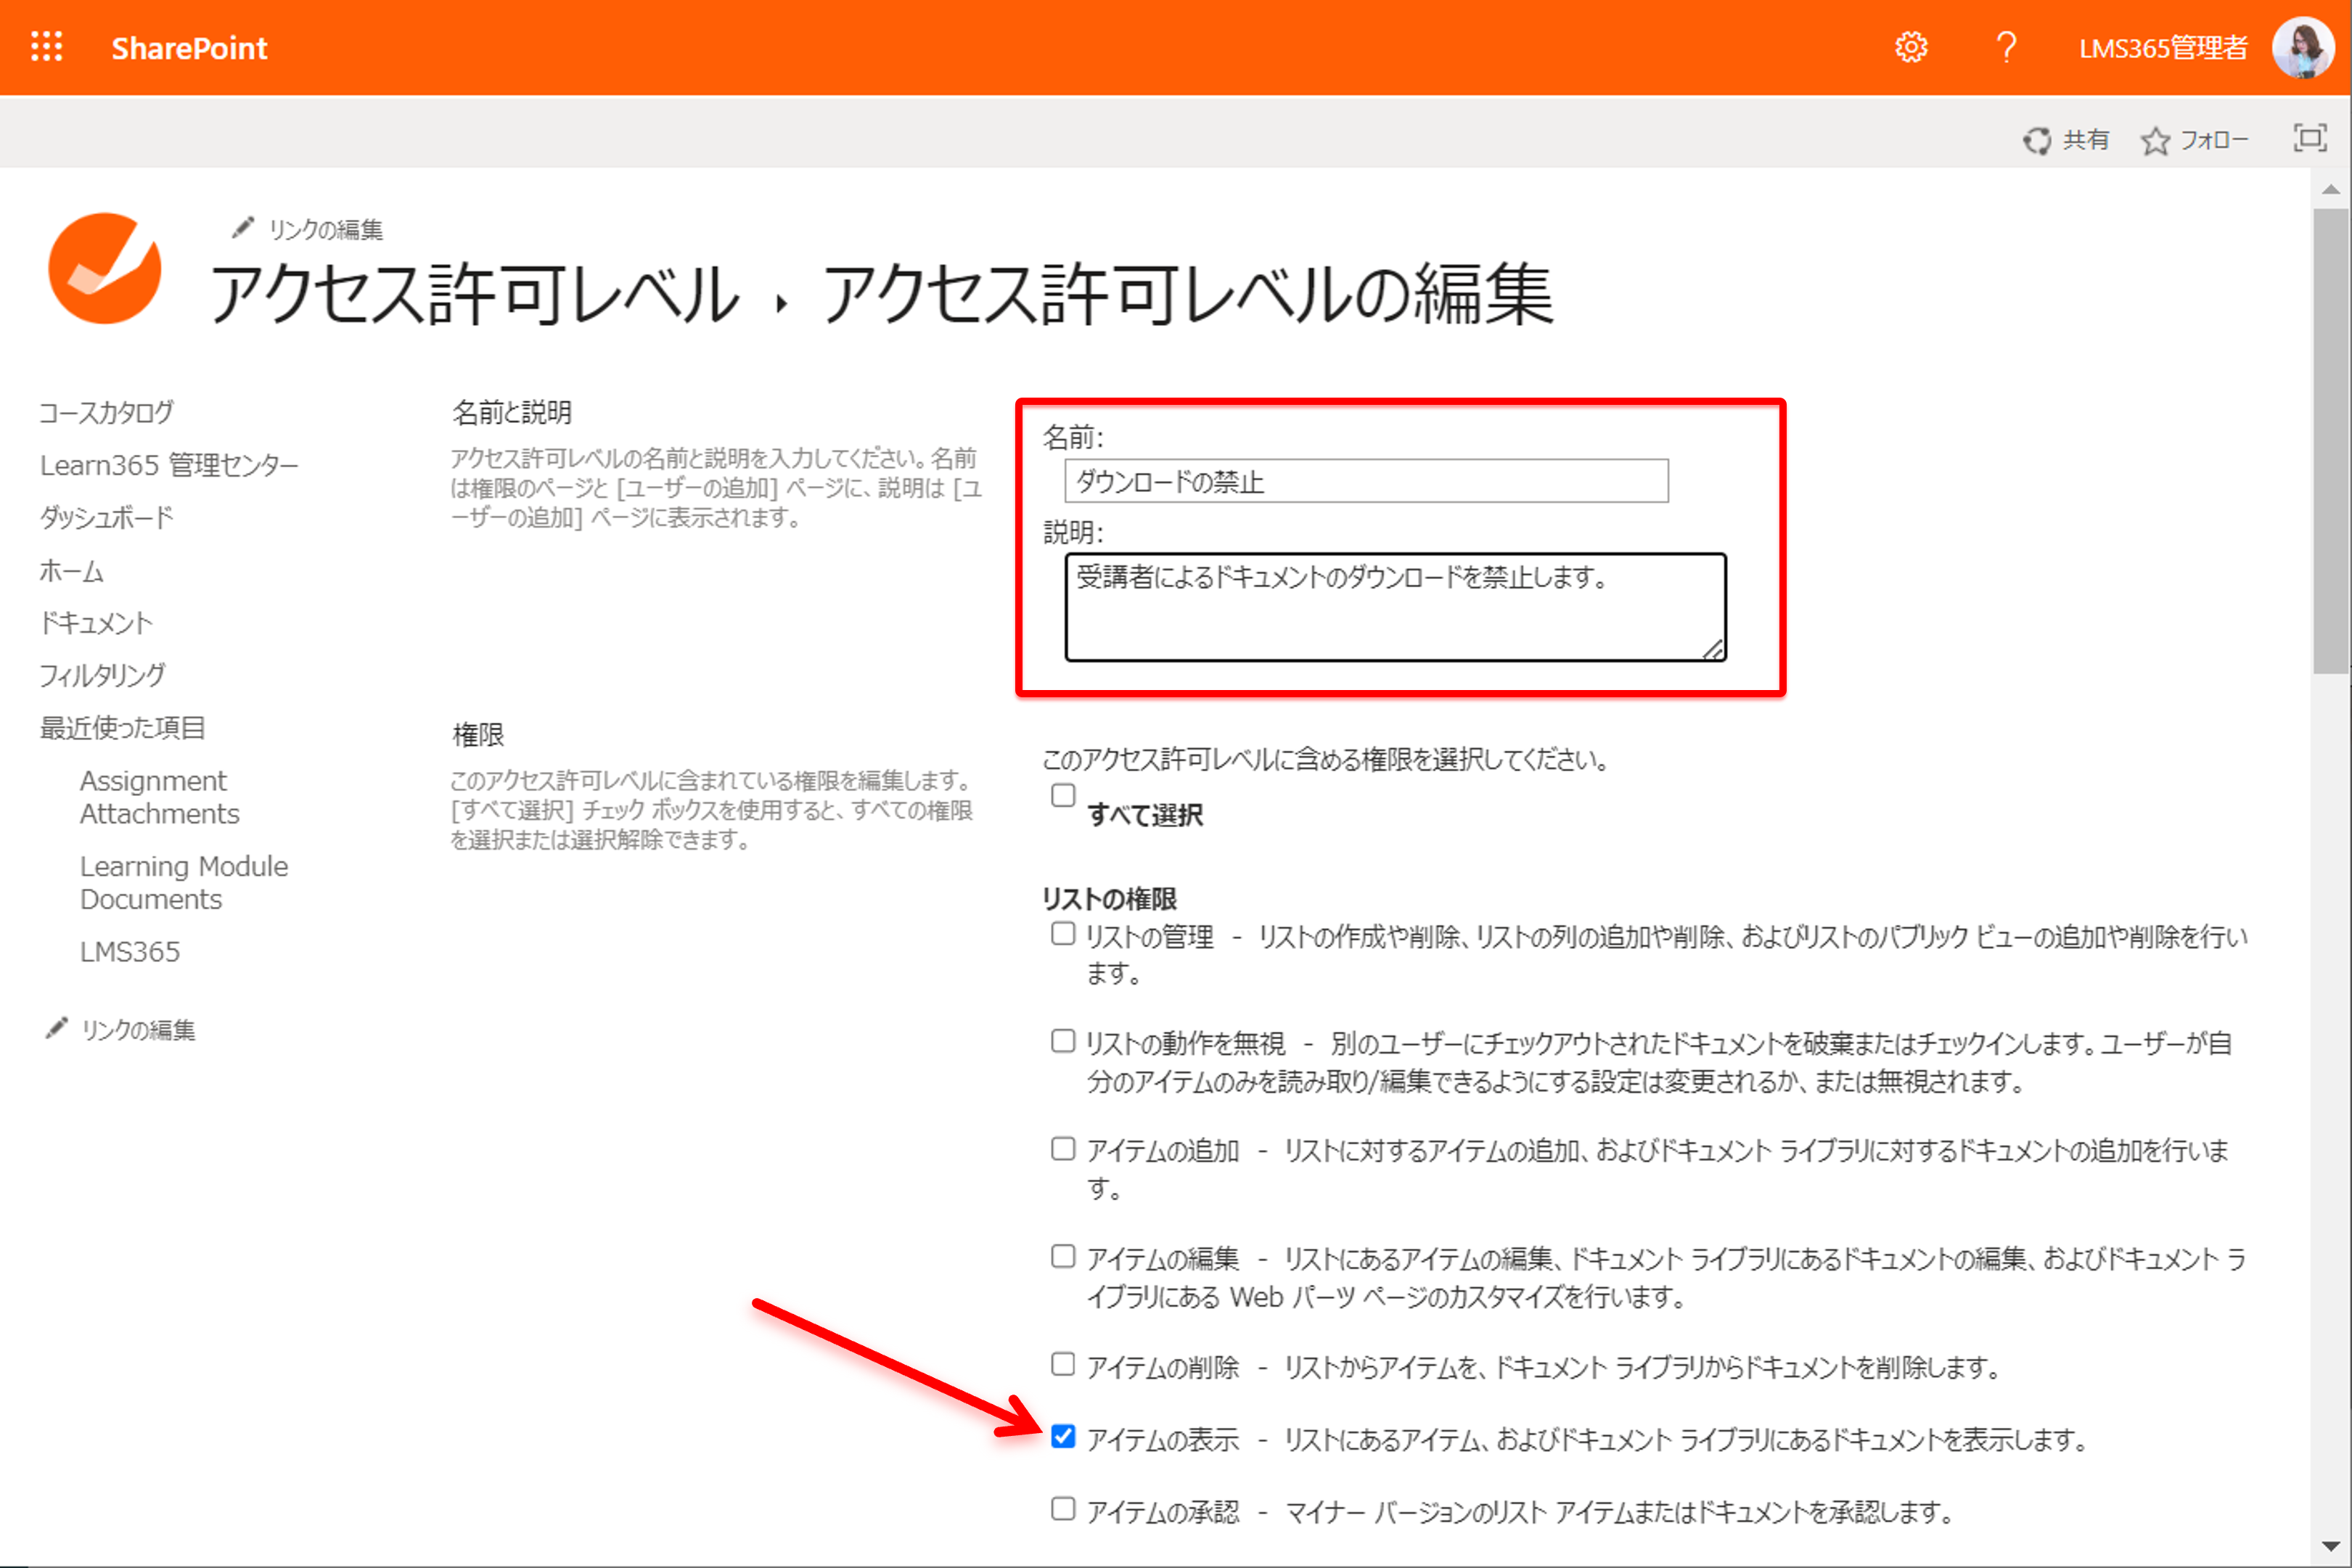Click the 説明 text area resize handle

point(1713,649)
